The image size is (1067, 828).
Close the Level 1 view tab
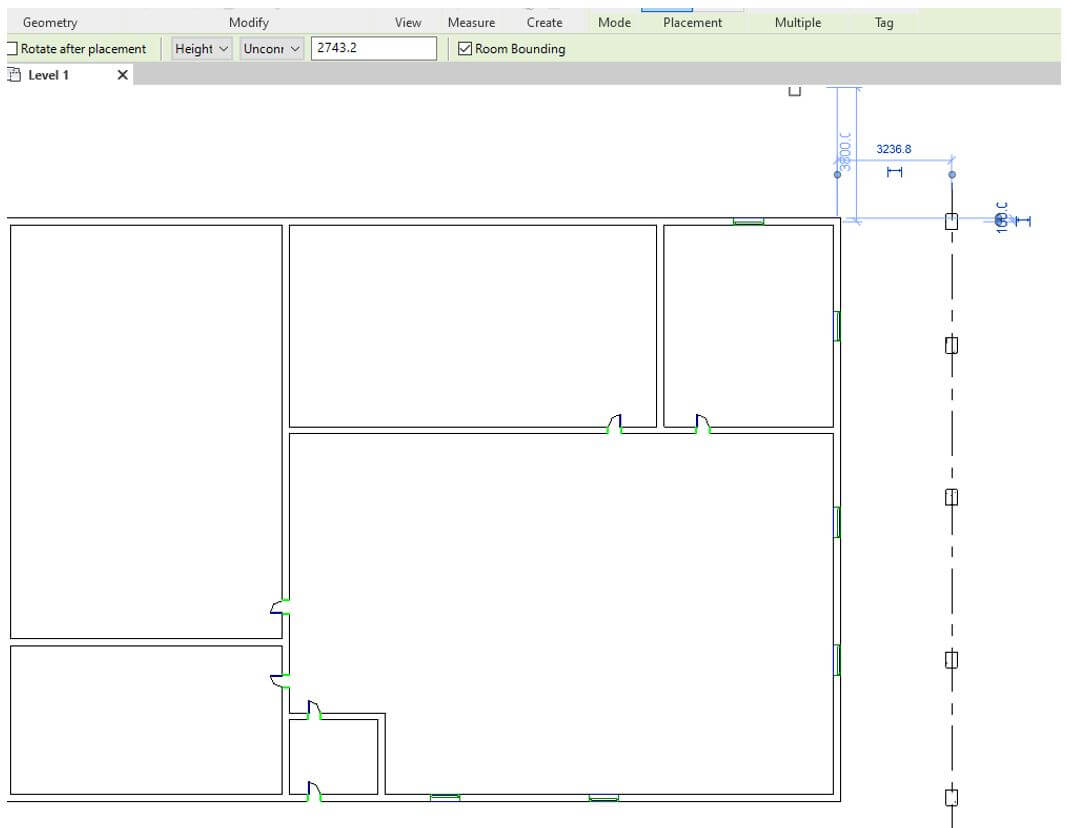[x=122, y=74]
